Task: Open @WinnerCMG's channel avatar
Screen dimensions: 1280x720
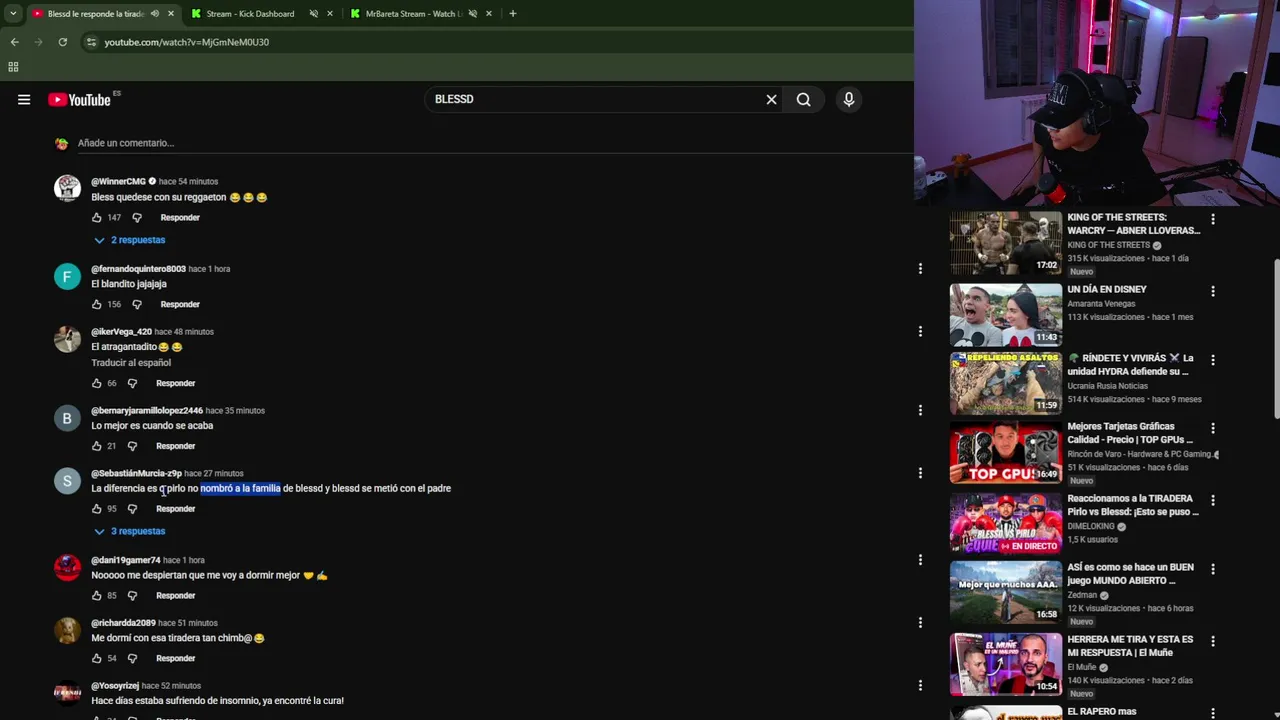Action: pyautogui.click(x=67, y=188)
